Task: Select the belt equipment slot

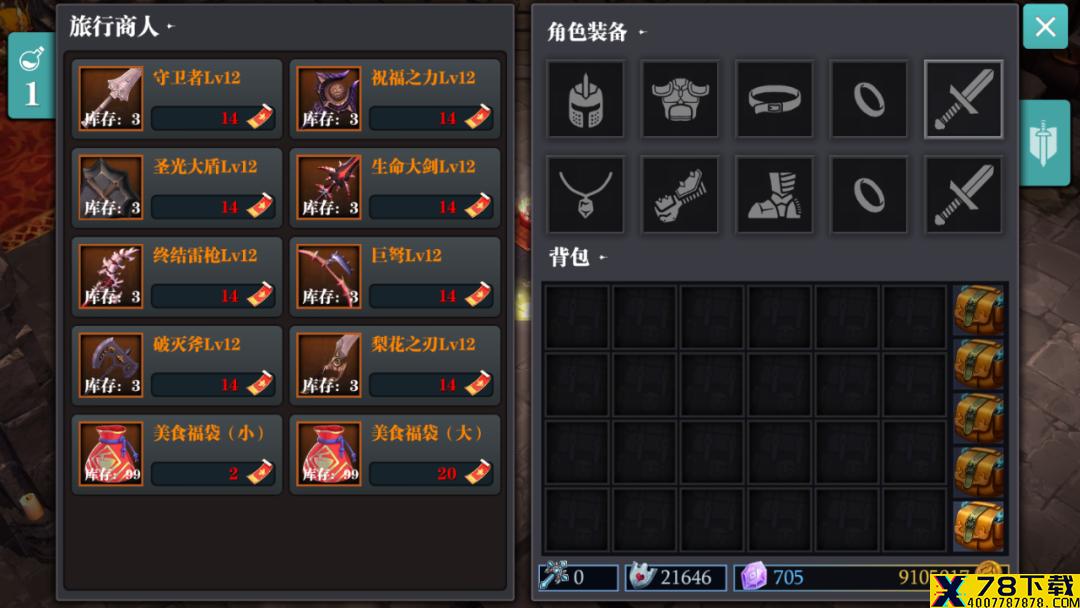Action: pos(774,99)
